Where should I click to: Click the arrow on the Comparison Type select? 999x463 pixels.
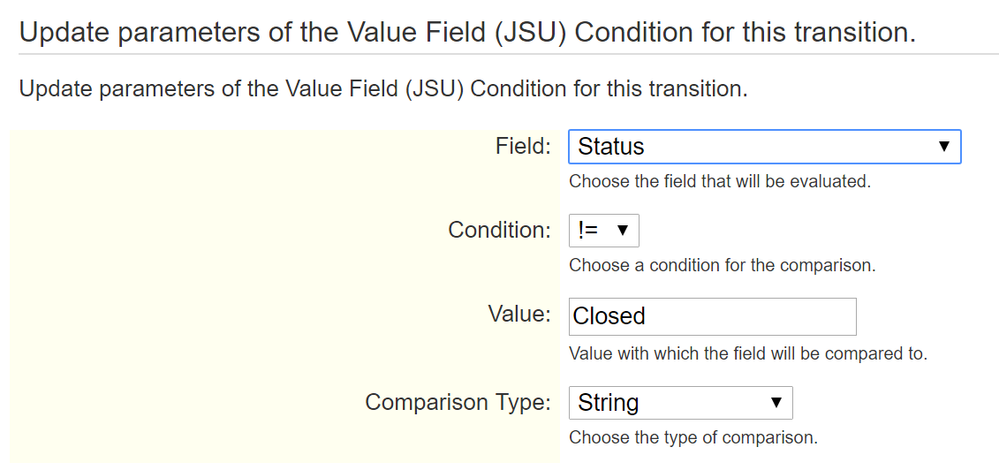click(775, 403)
